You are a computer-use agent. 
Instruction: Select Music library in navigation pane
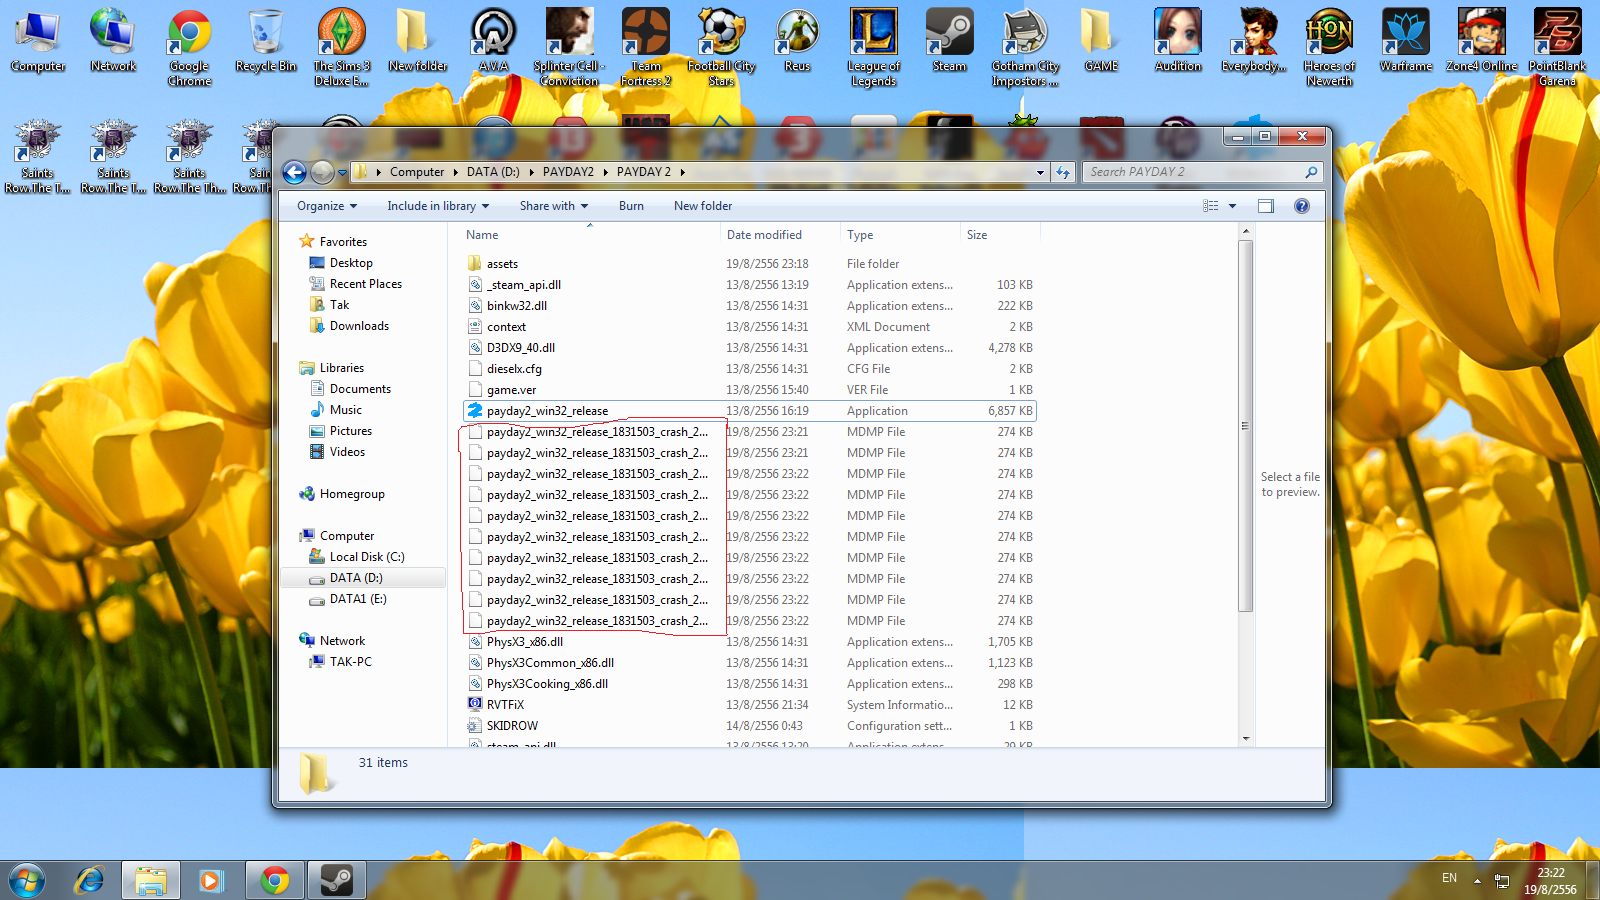[x=345, y=410]
